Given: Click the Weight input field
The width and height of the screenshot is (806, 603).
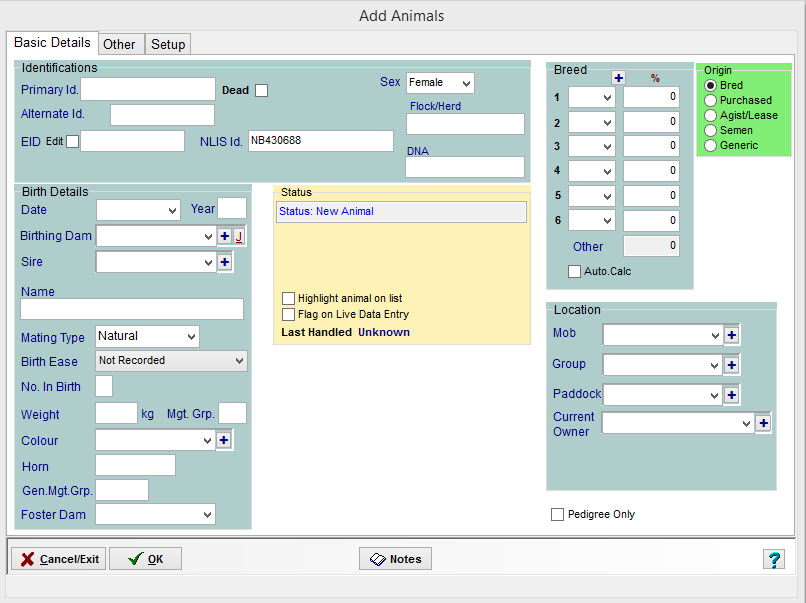Looking at the screenshot, I should tap(117, 413).
